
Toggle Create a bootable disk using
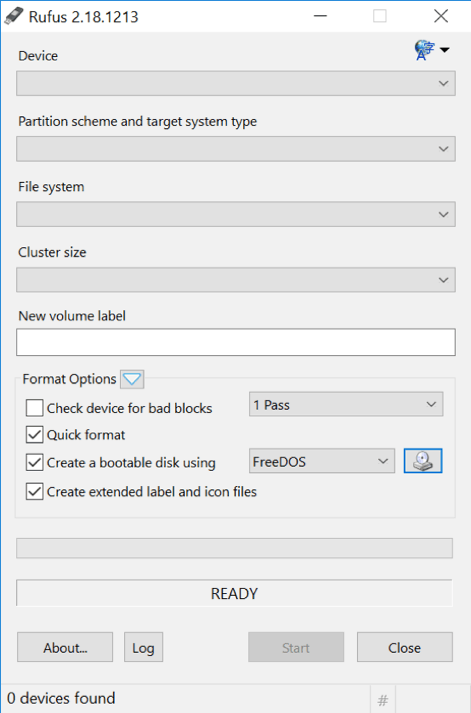pyautogui.click(x=35, y=462)
